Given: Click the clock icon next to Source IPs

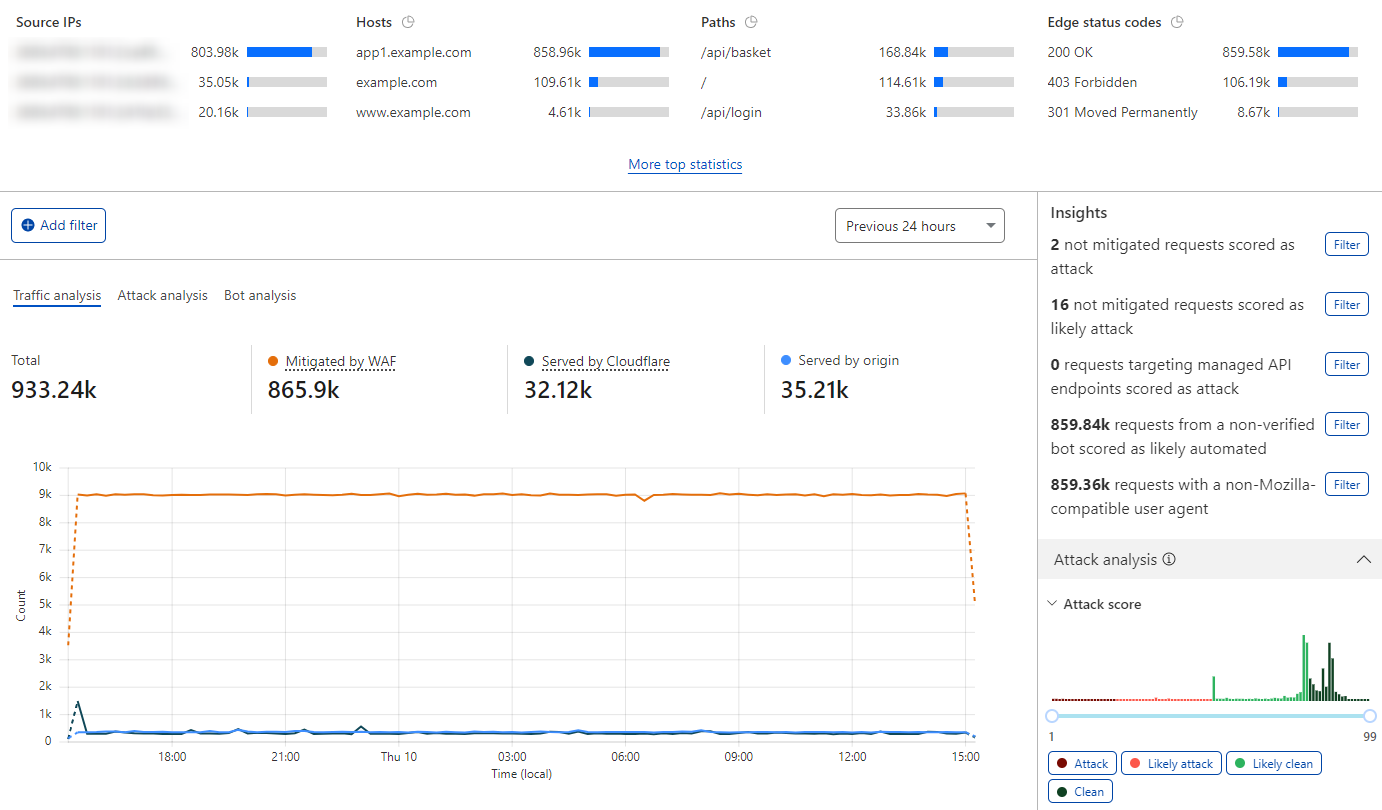Looking at the screenshot, I should [95, 21].
